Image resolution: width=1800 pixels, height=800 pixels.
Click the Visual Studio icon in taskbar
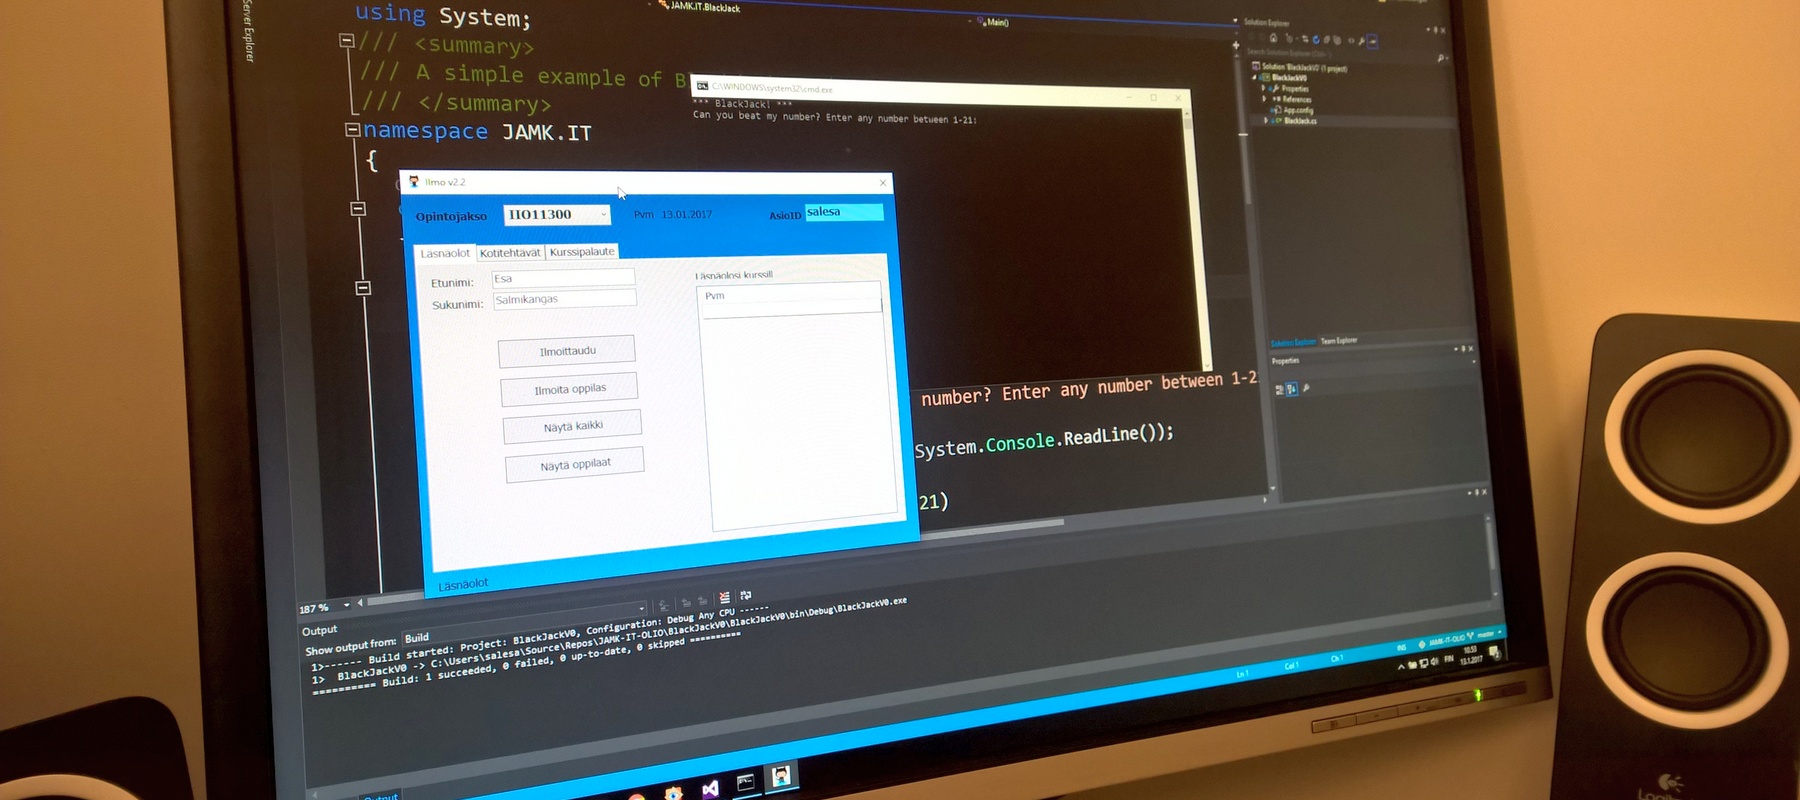[x=710, y=789]
